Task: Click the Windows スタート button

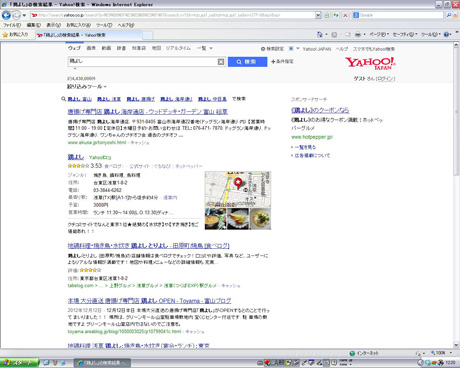Action: (19, 363)
